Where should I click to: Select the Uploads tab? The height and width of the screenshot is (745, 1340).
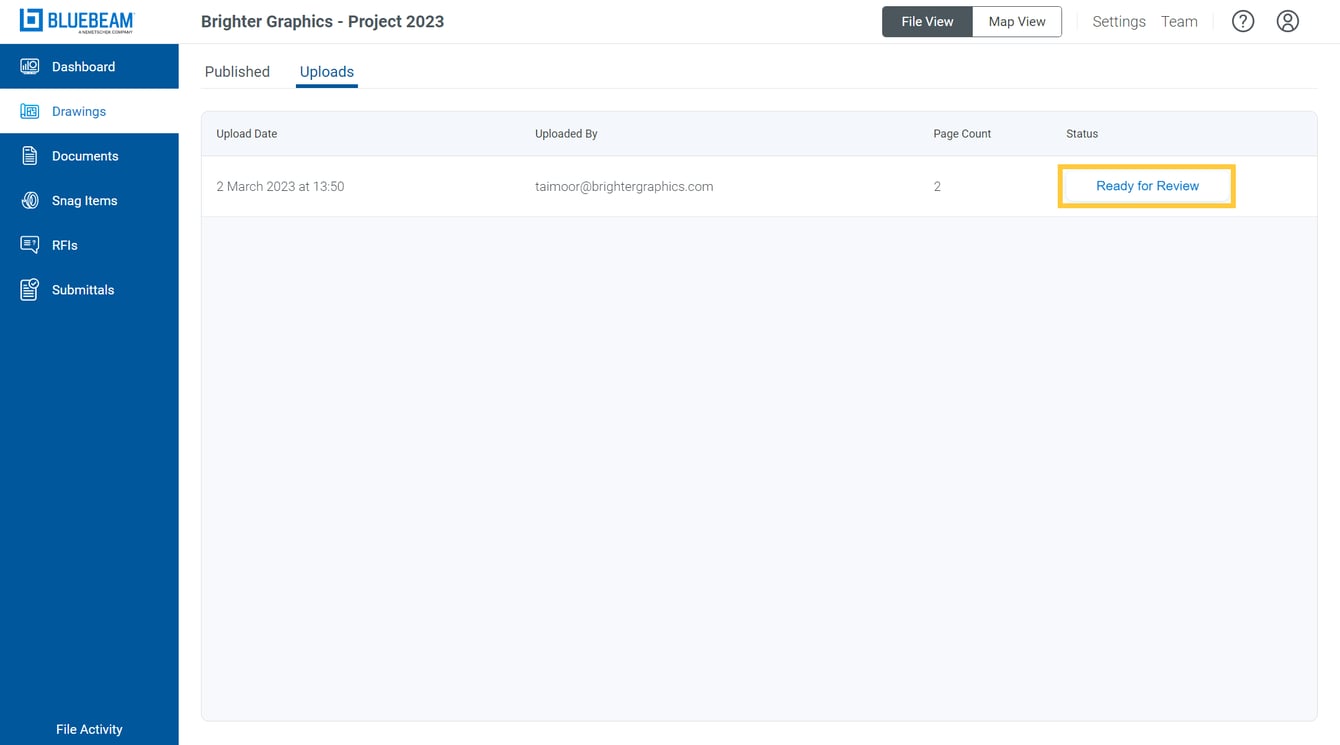coord(326,71)
